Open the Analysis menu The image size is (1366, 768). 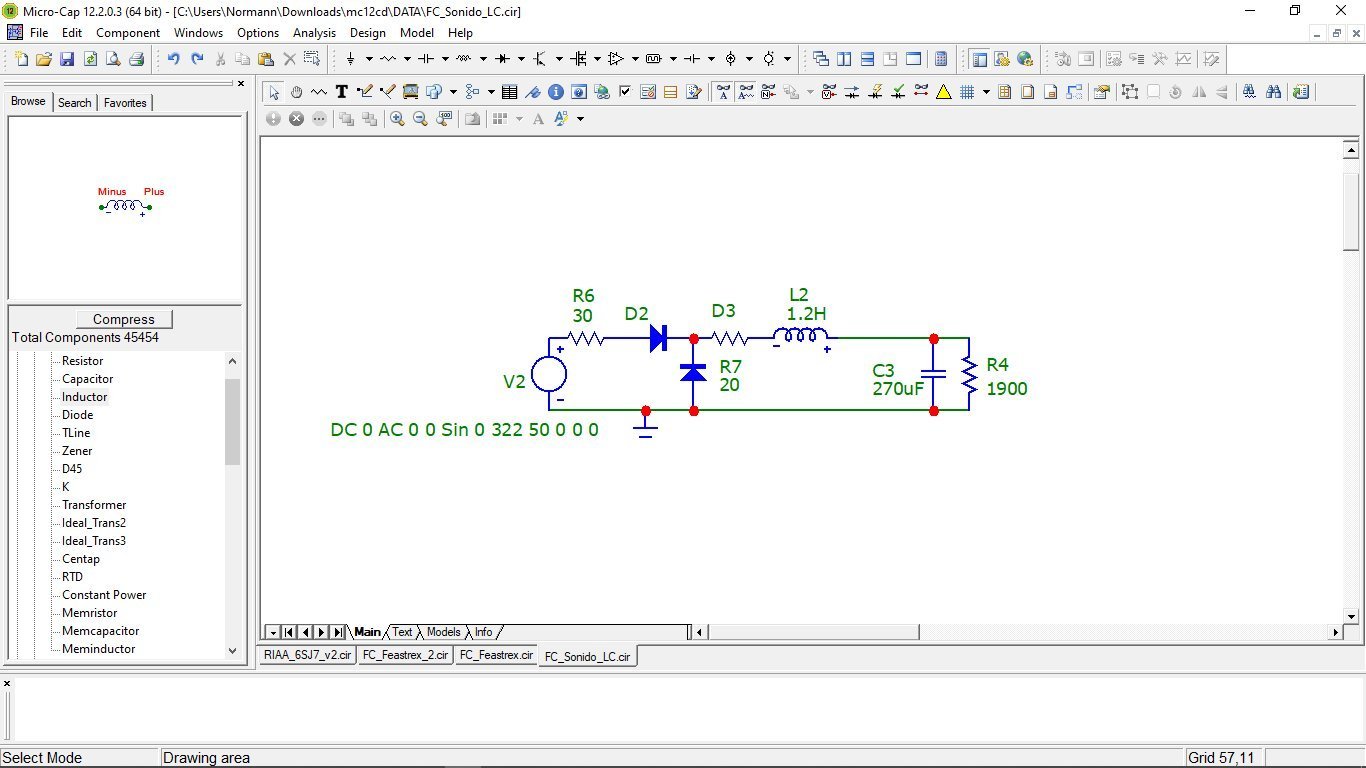314,33
